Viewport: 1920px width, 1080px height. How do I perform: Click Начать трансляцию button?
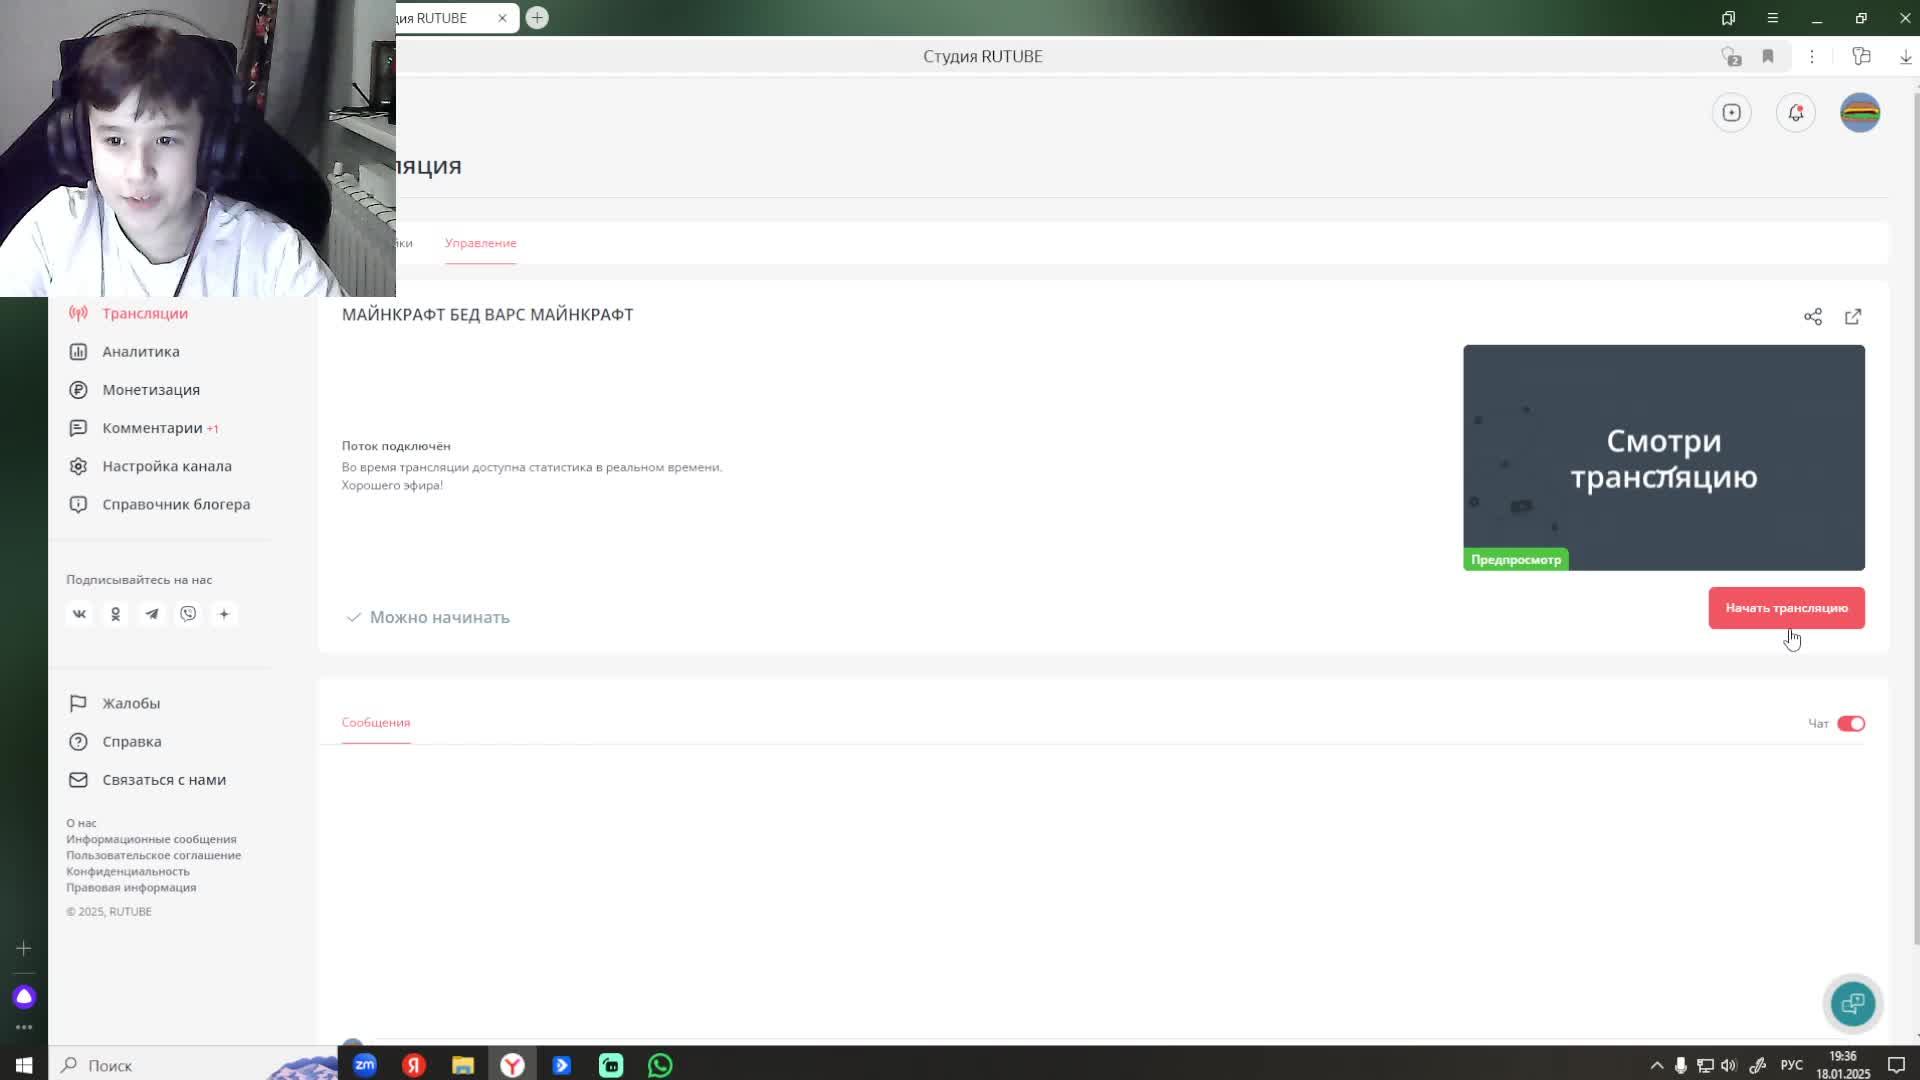(x=1786, y=608)
